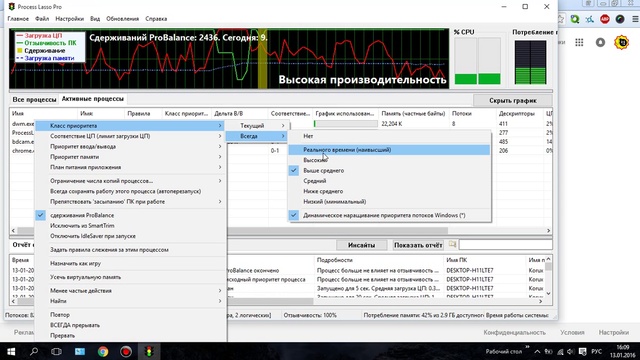Open the Windows Start menu
This screenshot has width=640, height=360.
(11, 351)
